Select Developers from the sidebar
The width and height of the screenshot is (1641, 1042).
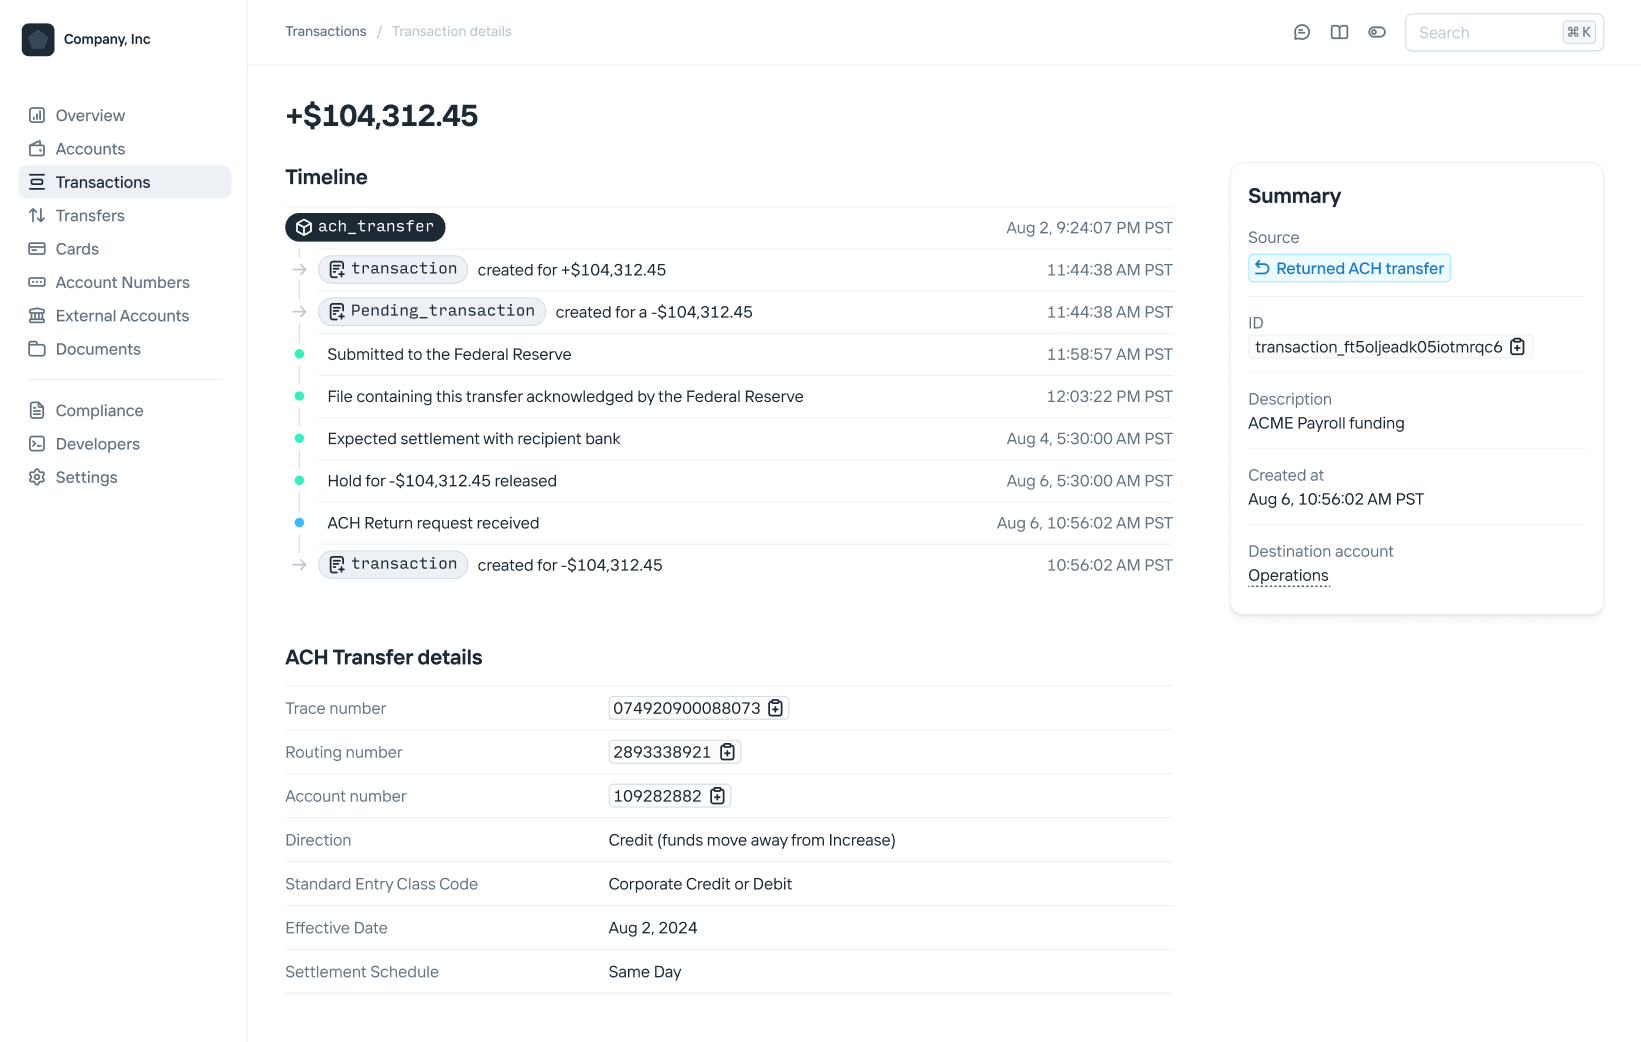(97, 444)
